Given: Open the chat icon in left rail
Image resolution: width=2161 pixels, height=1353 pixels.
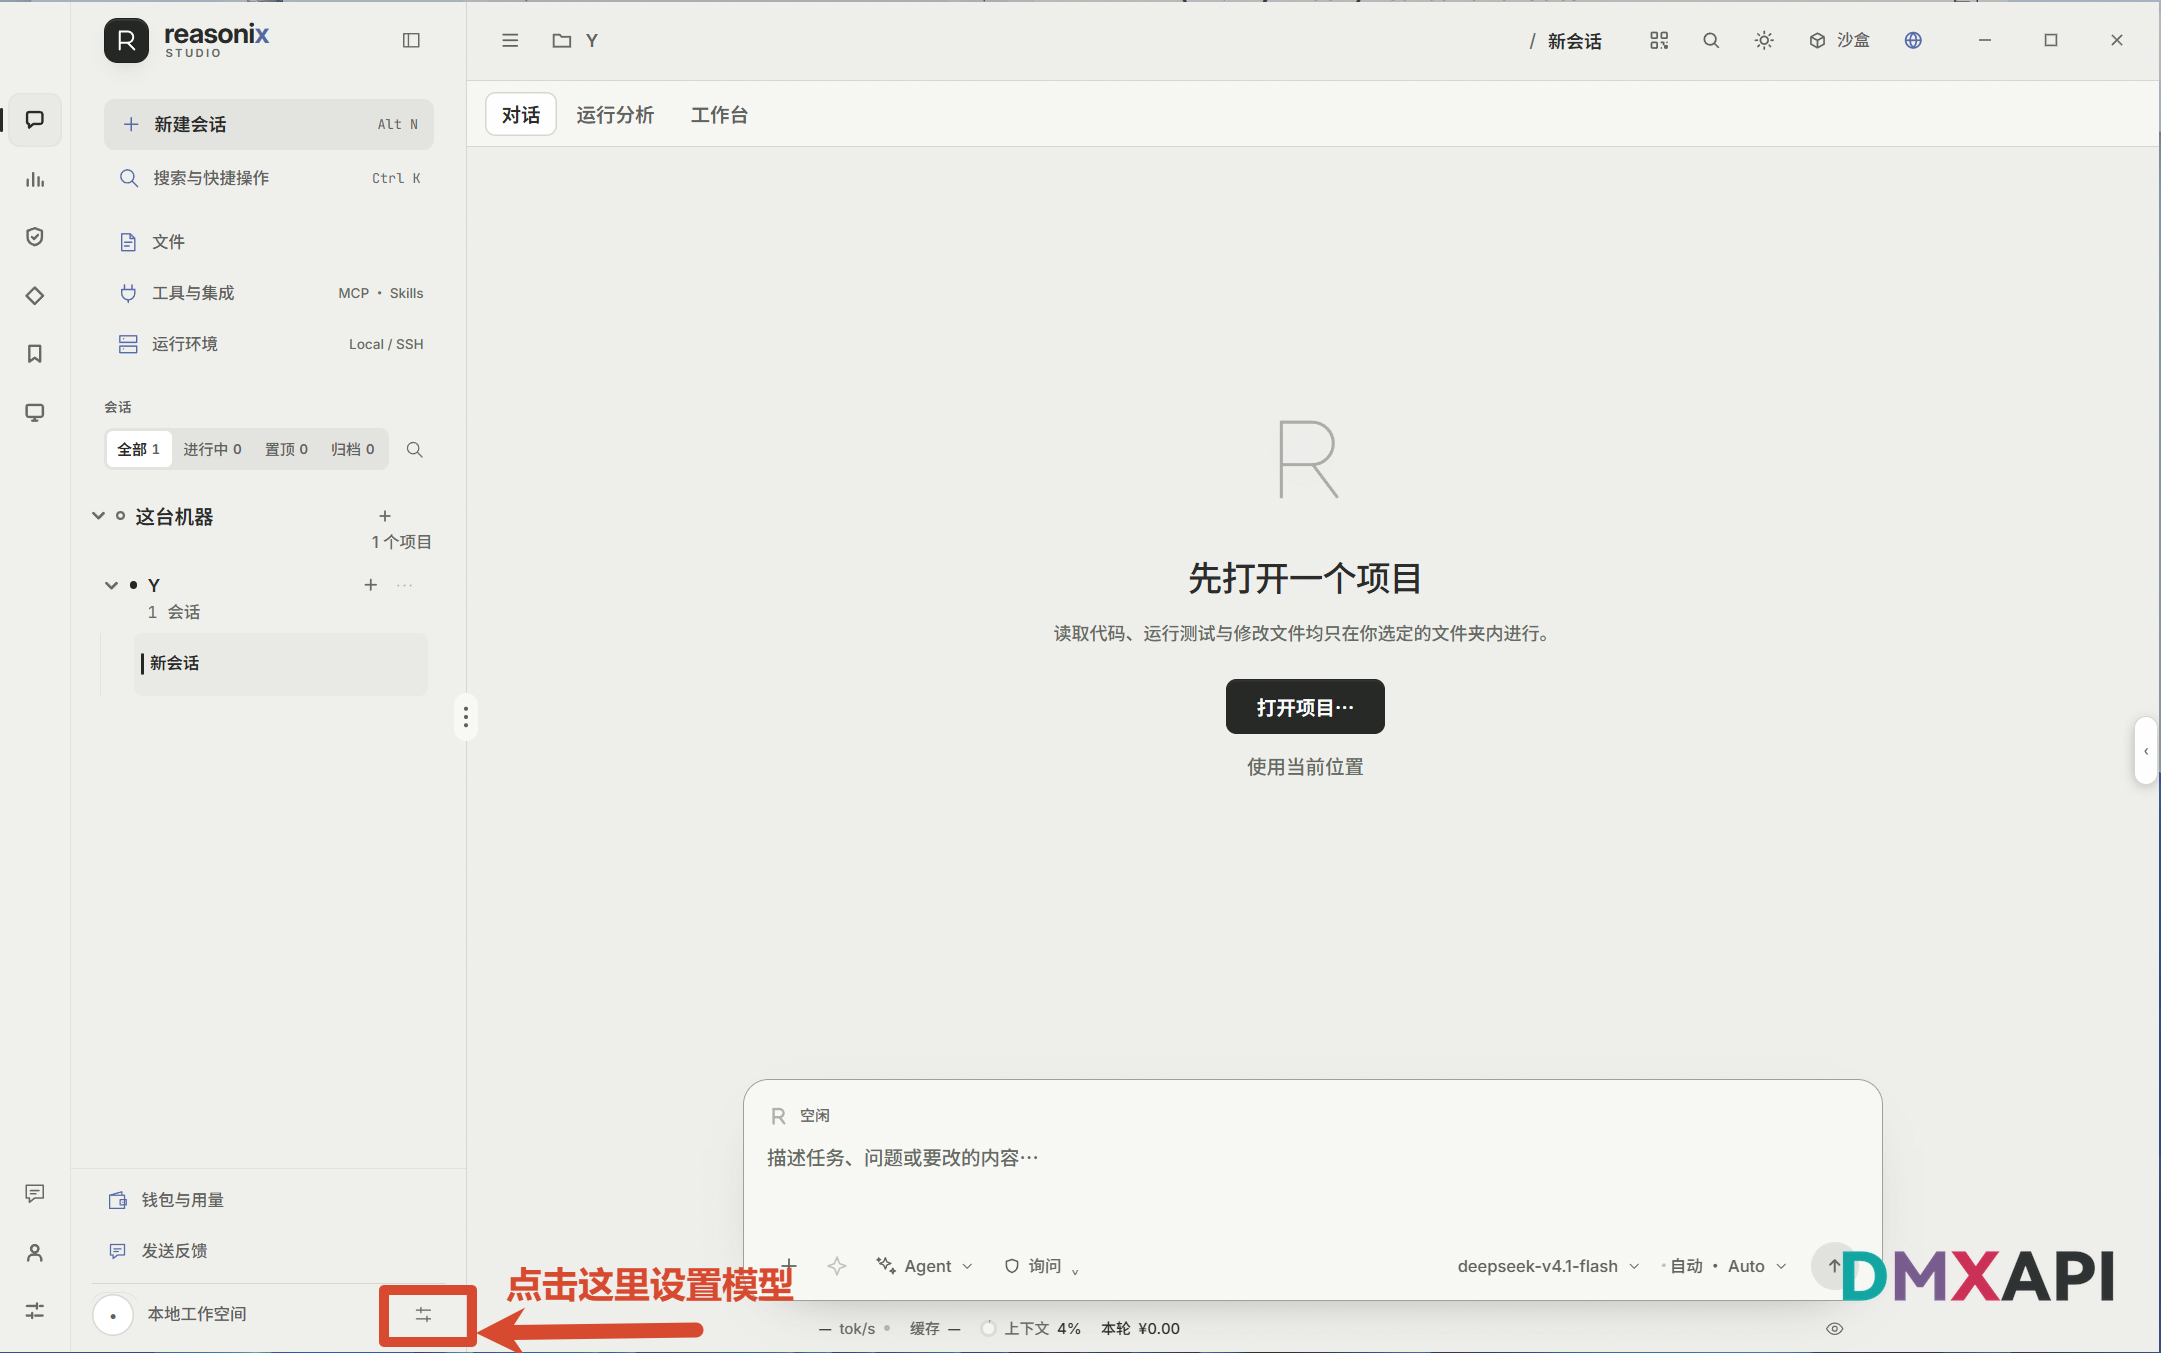Looking at the screenshot, I should [35, 120].
